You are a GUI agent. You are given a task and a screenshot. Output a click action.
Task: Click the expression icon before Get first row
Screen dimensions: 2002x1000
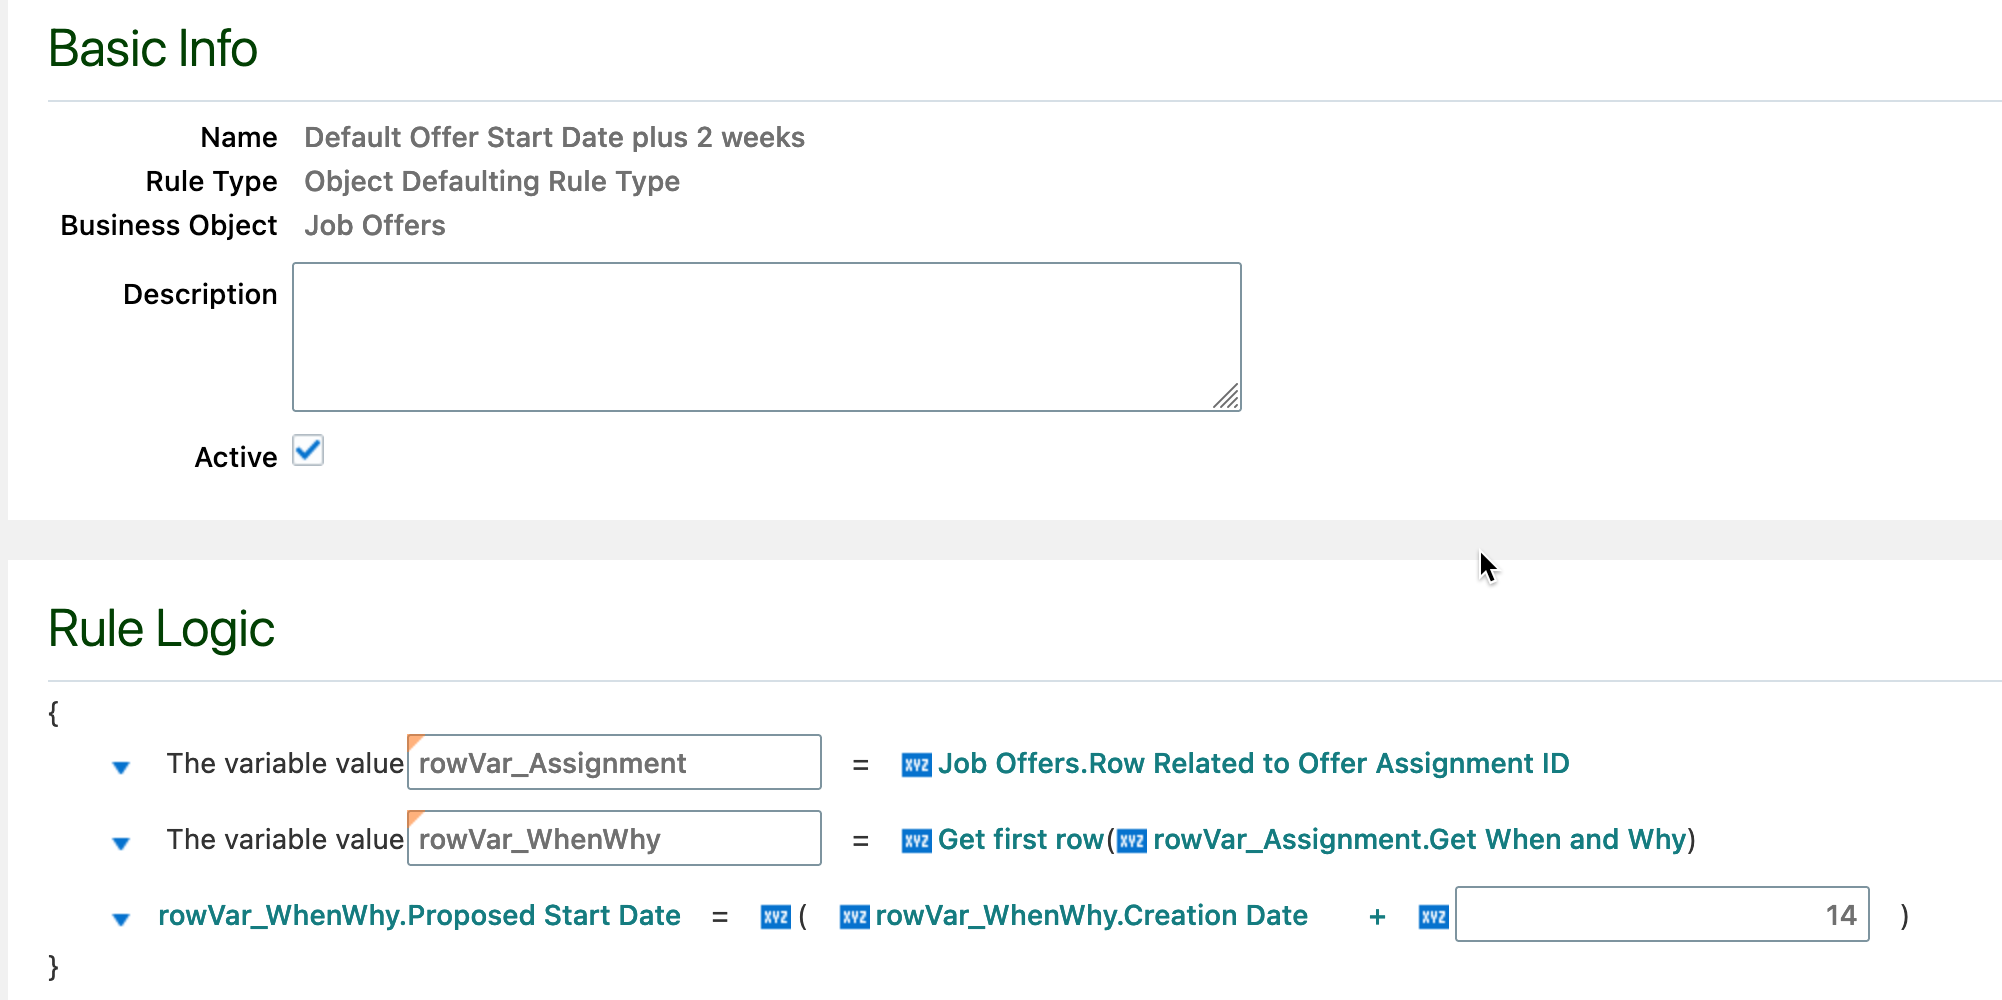pos(916,840)
